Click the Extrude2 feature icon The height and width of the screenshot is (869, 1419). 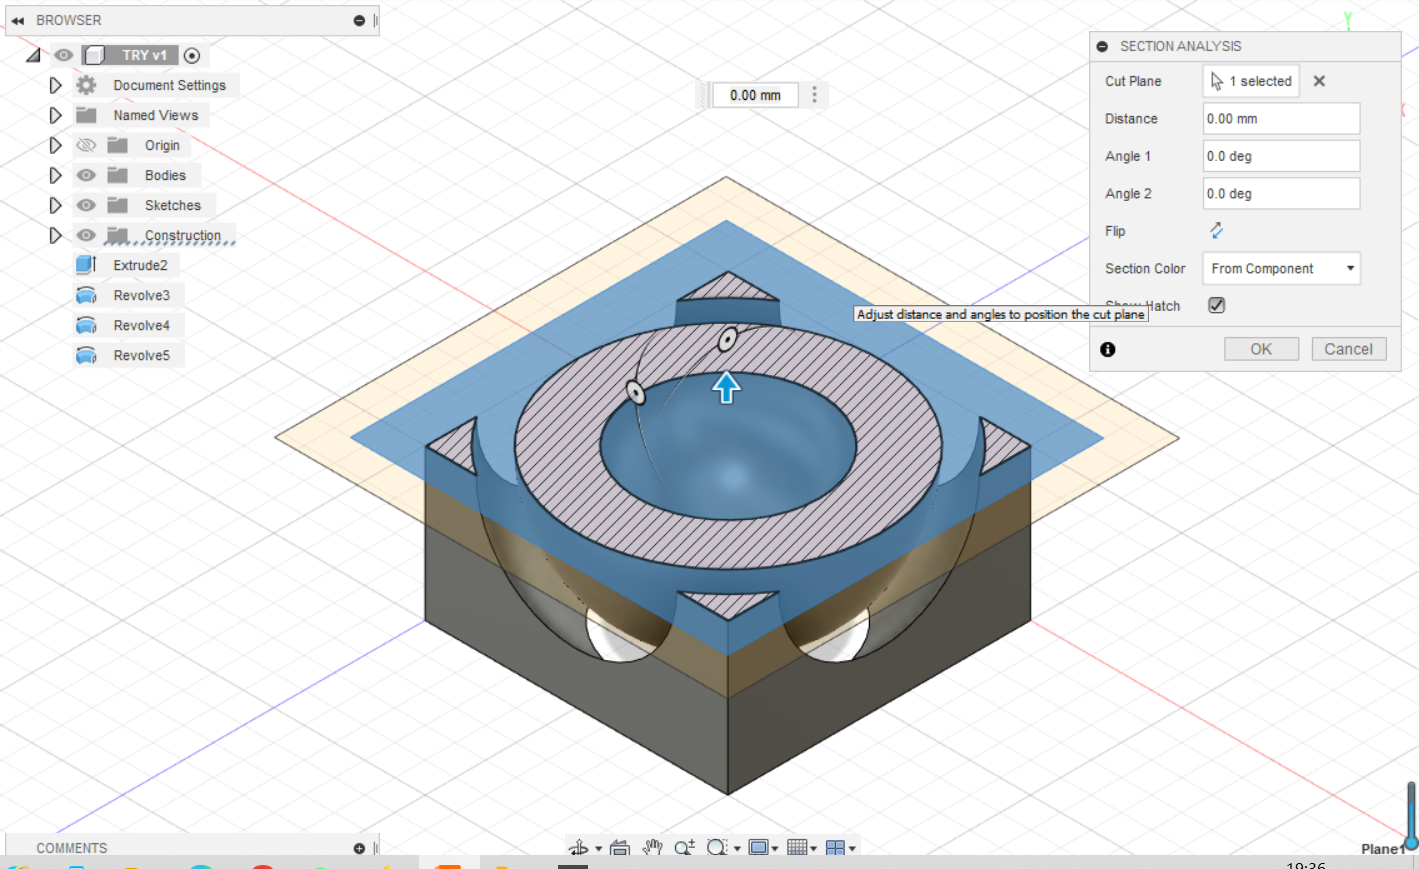[87, 265]
